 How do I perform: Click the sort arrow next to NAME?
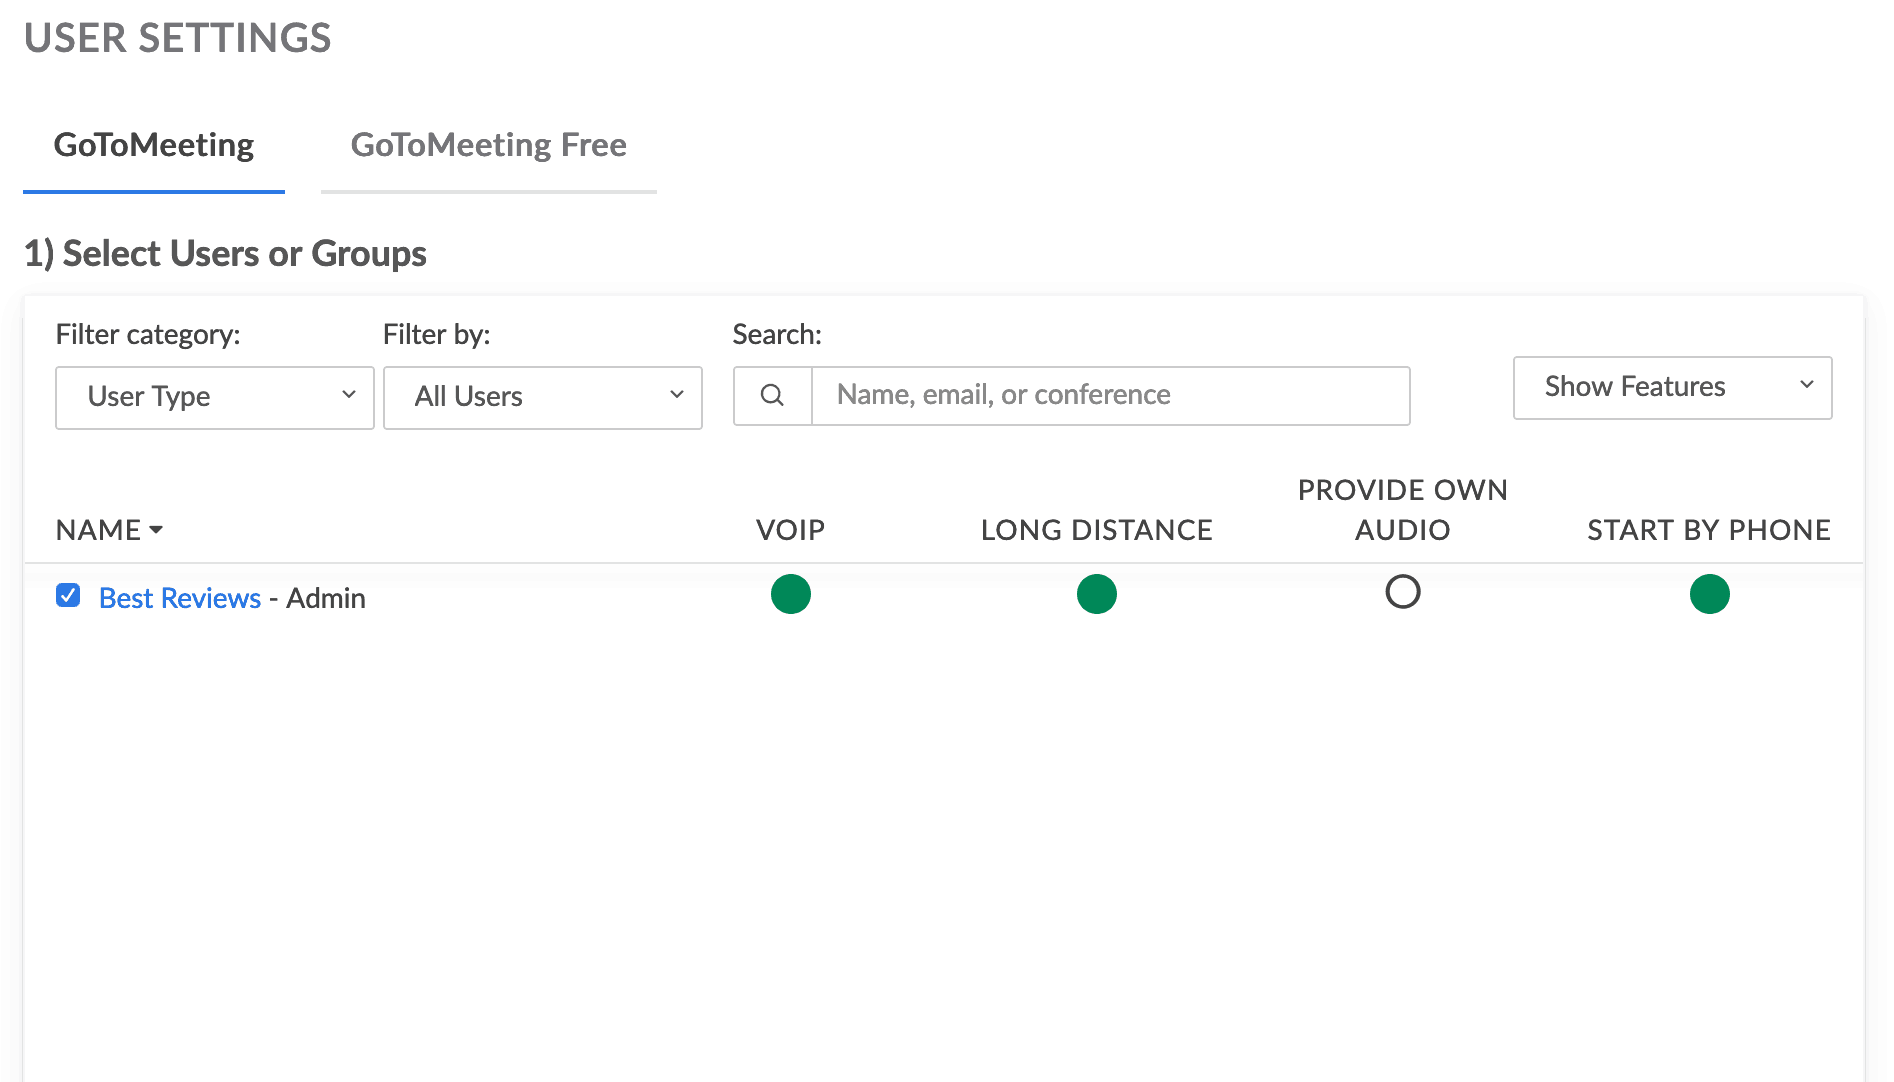pyautogui.click(x=156, y=531)
